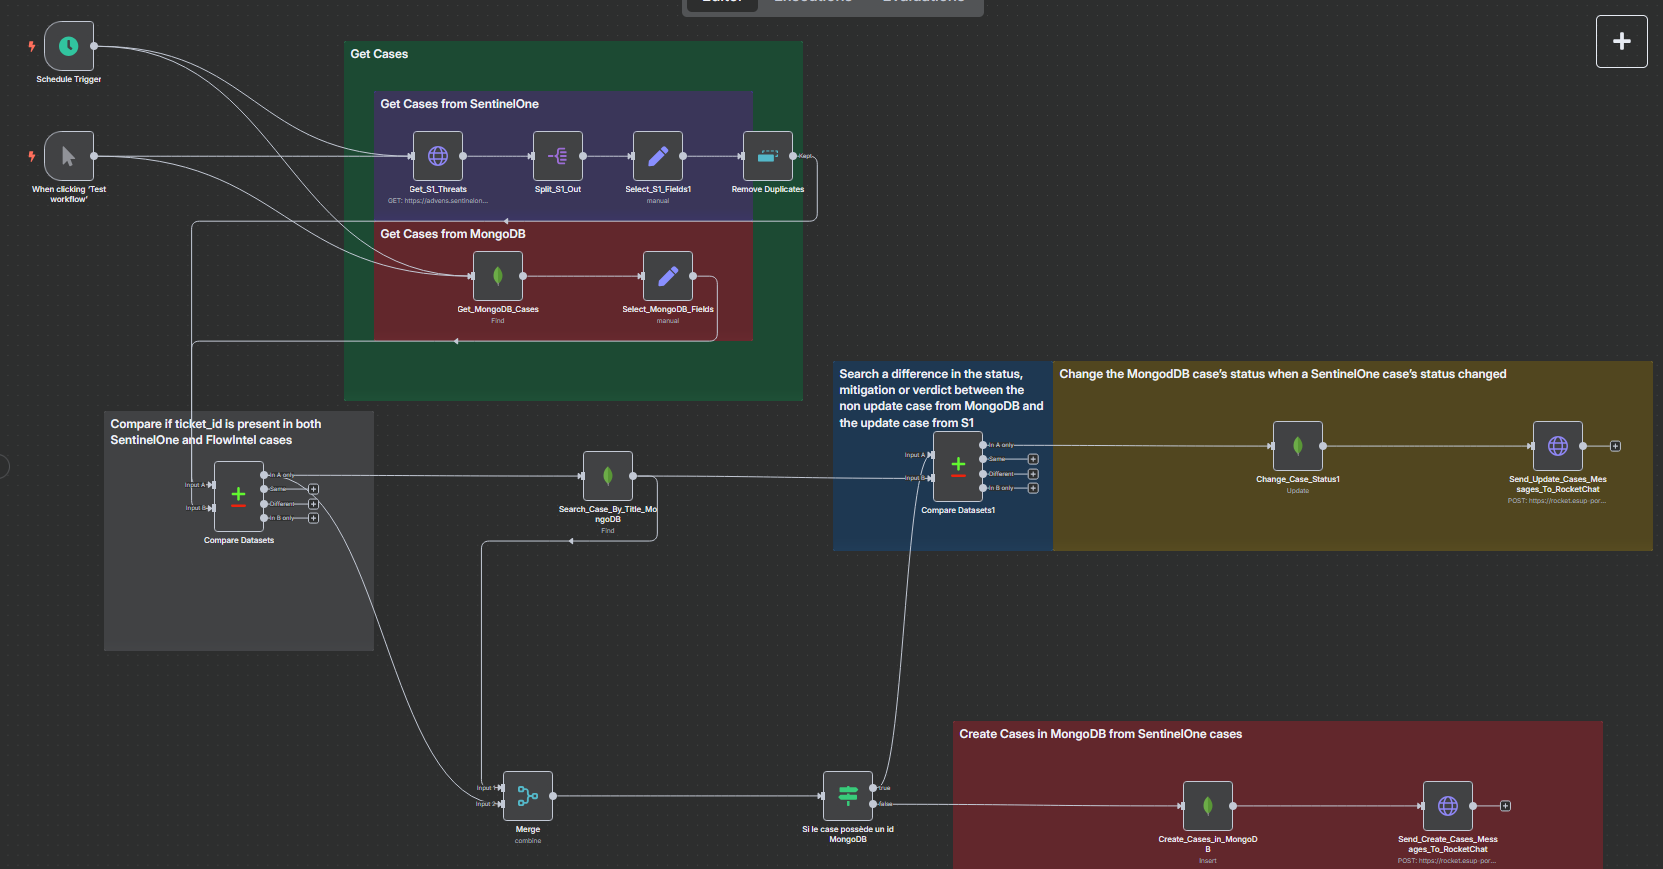This screenshot has width=1663, height=869.
Task: Select 'Compare if ticket_id is present' sticky note text
Action: 216,432
